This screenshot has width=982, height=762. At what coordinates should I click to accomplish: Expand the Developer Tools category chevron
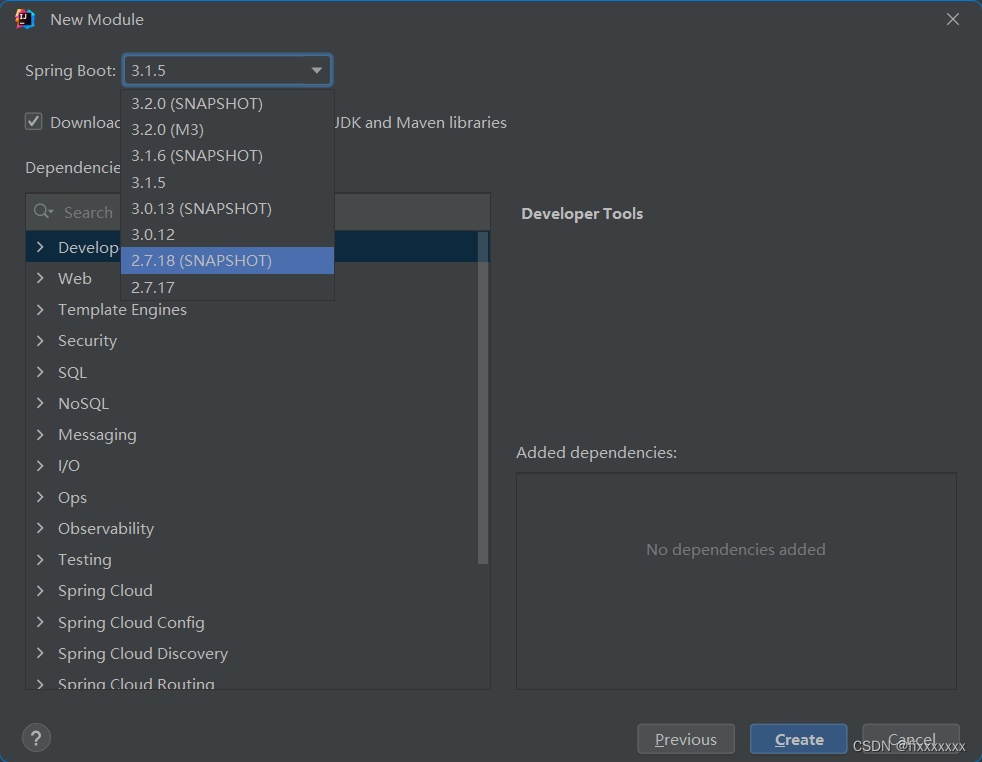click(40, 247)
